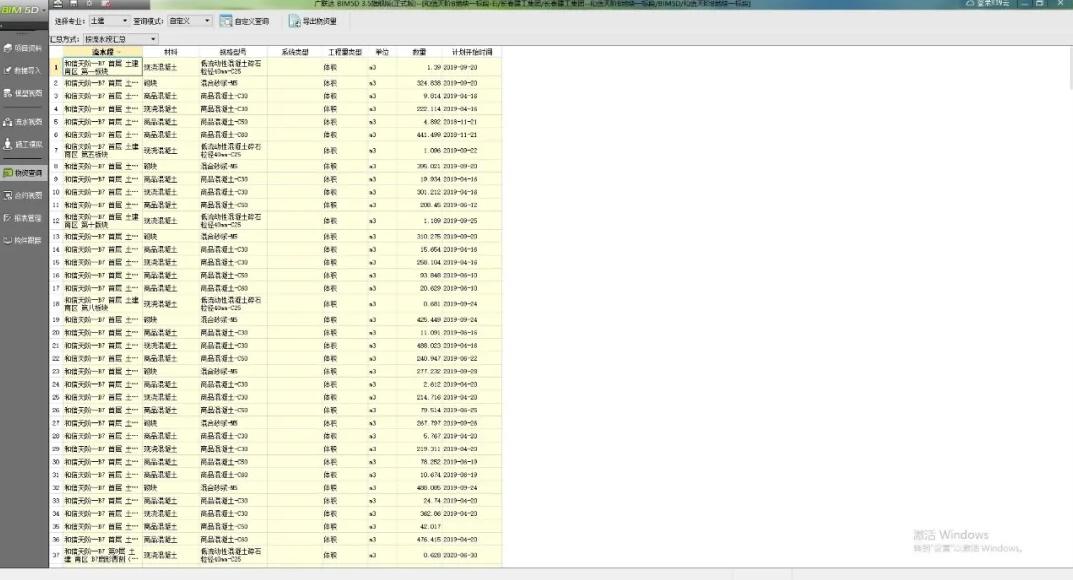Viewport: 1073px width, 580px height.
Task: Click 规格型号 cell in row 12
Action: pos(233,221)
